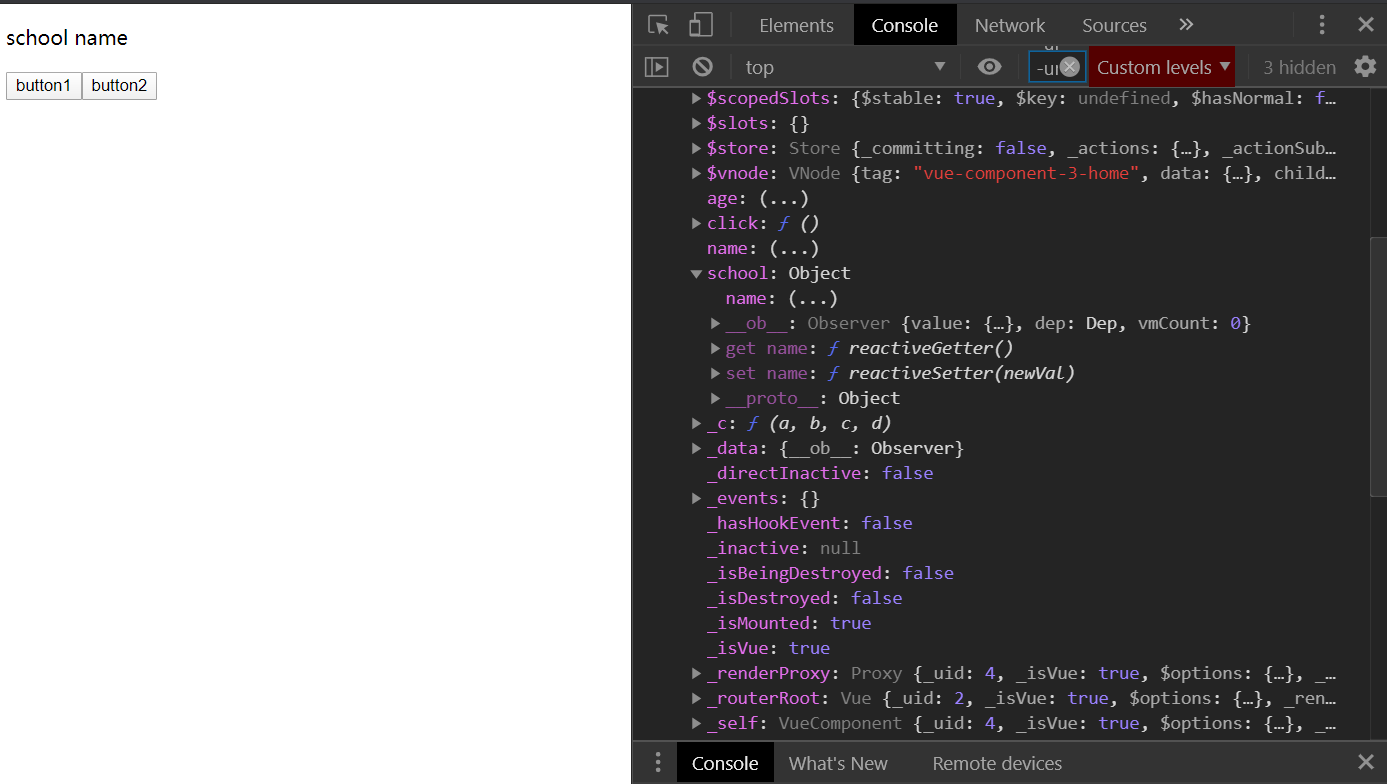Open console settings gear icon

1365,67
